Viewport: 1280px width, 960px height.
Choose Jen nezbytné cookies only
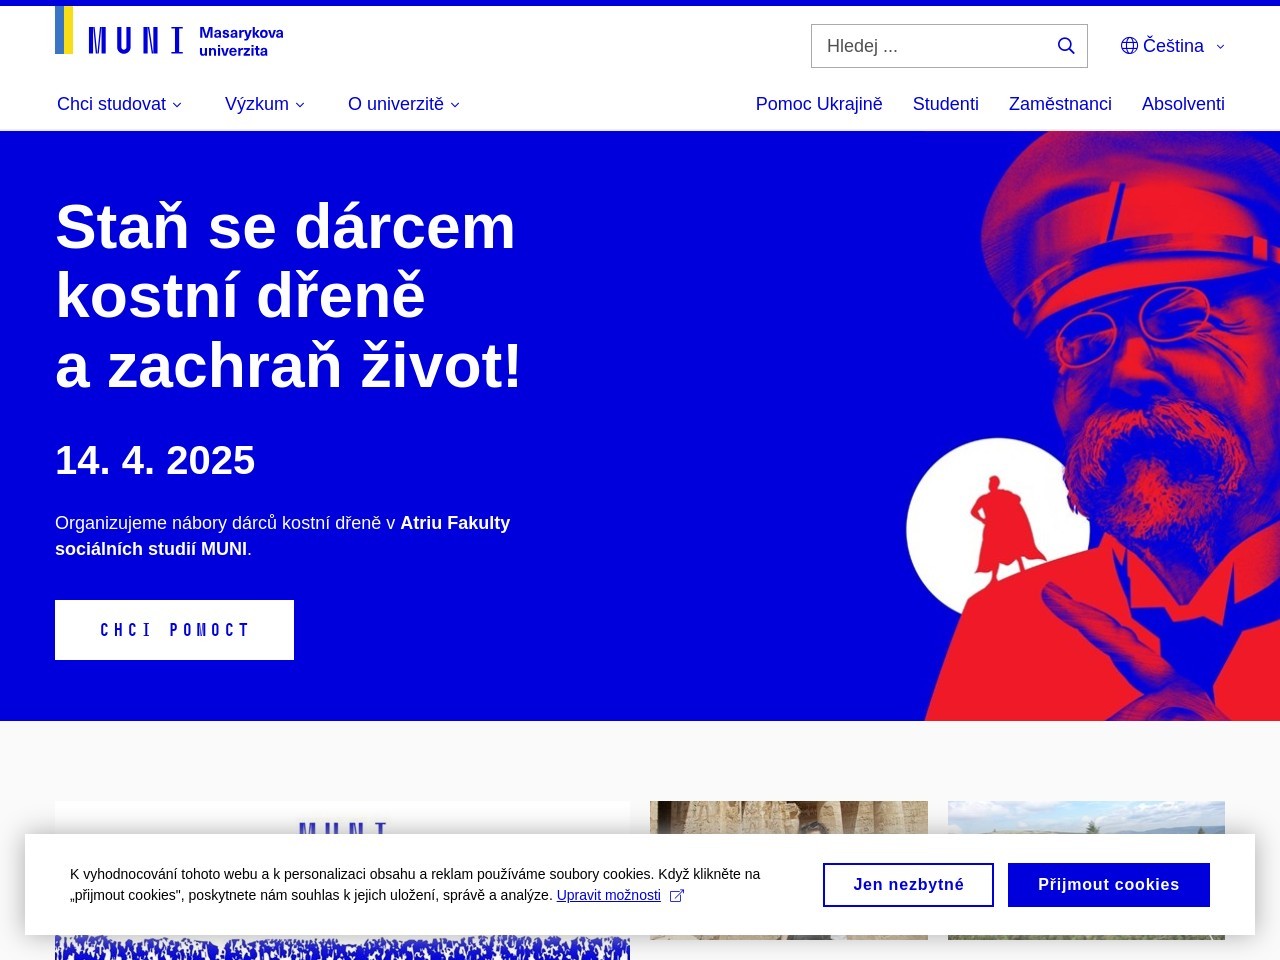[908, 885]
